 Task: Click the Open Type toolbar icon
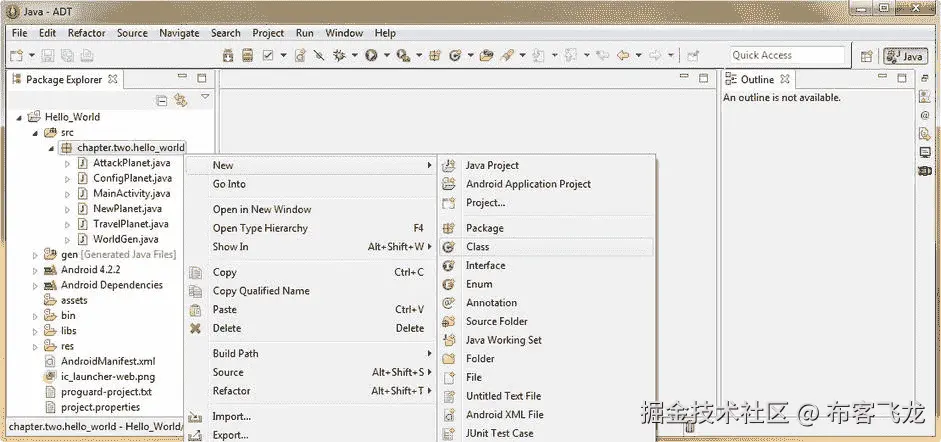(487, 55)
